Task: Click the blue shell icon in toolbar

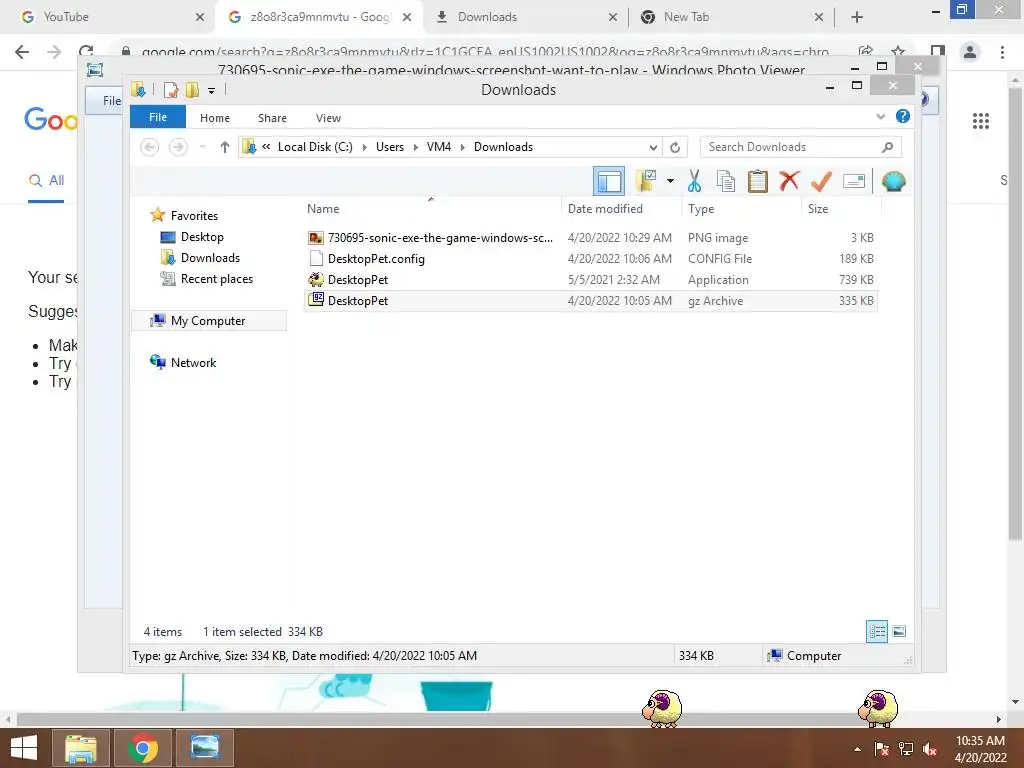Action: pyautogui.click(x=893, y=181)
